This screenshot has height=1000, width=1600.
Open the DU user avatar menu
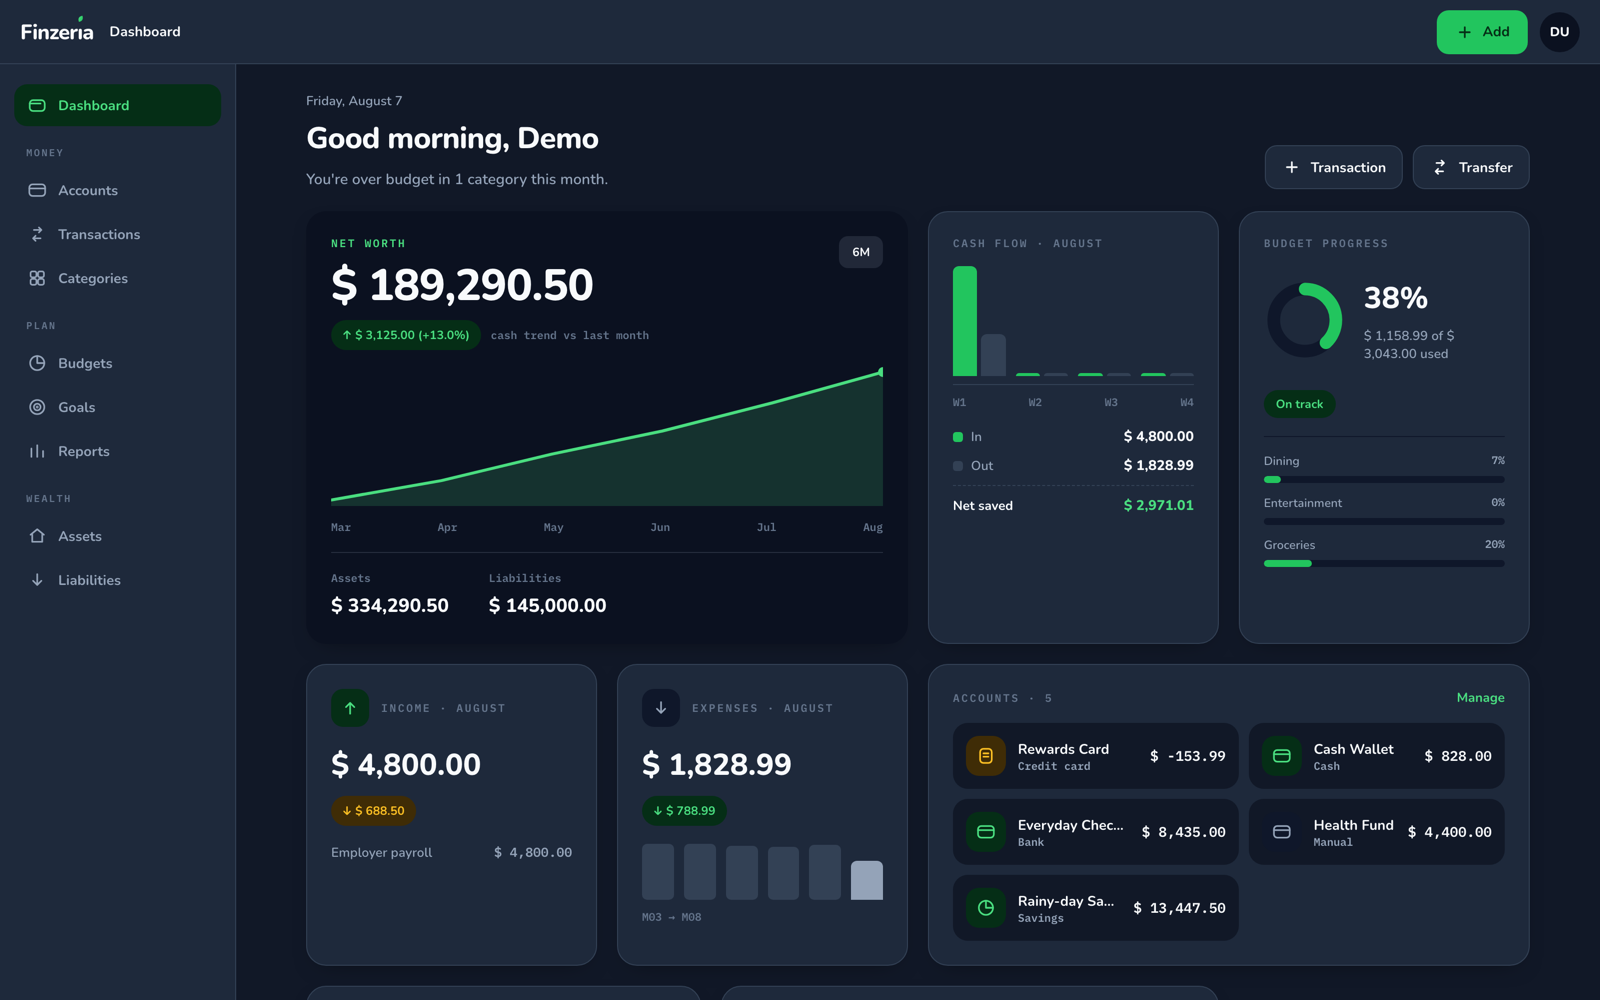pos(1560,32)
